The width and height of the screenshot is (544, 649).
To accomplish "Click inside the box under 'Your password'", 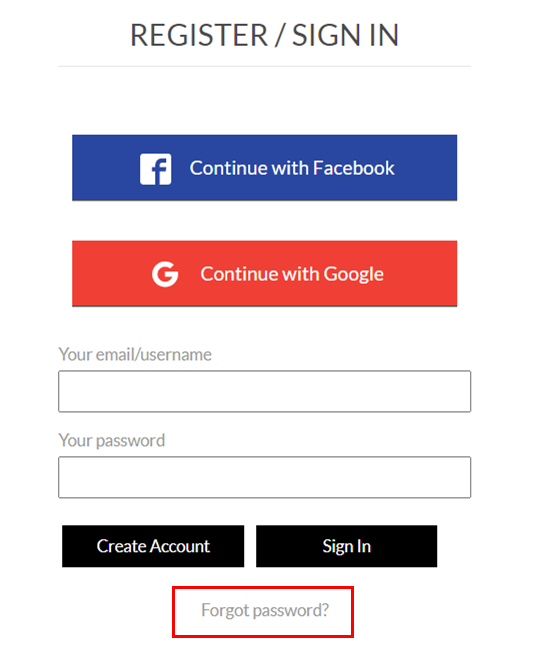I will click(x=265, y=477).
